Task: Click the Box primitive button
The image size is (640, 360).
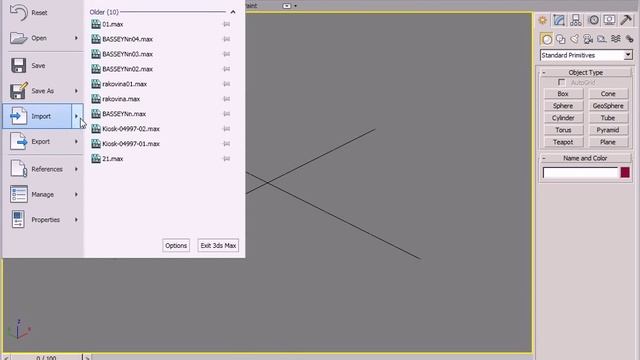Action: pyautogui.click(x=563, y=93)
